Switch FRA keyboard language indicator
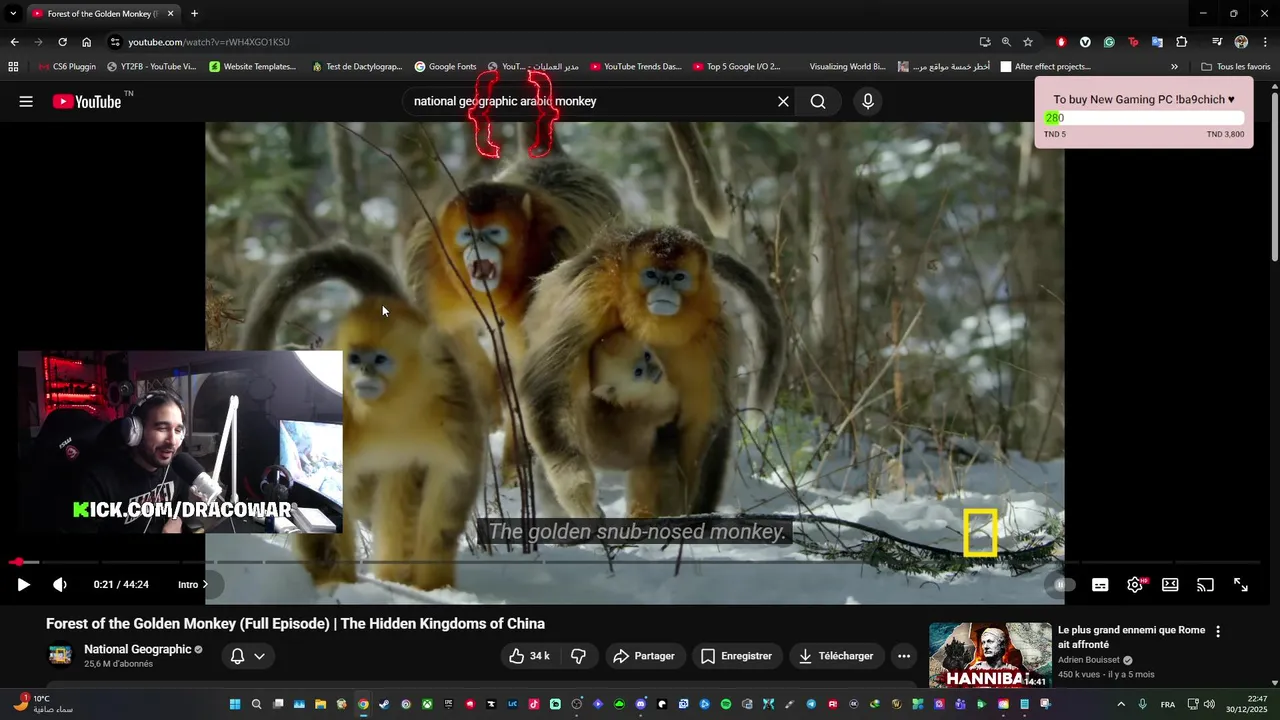Screen dimensions: 1280x720 tap(1167, 704)
